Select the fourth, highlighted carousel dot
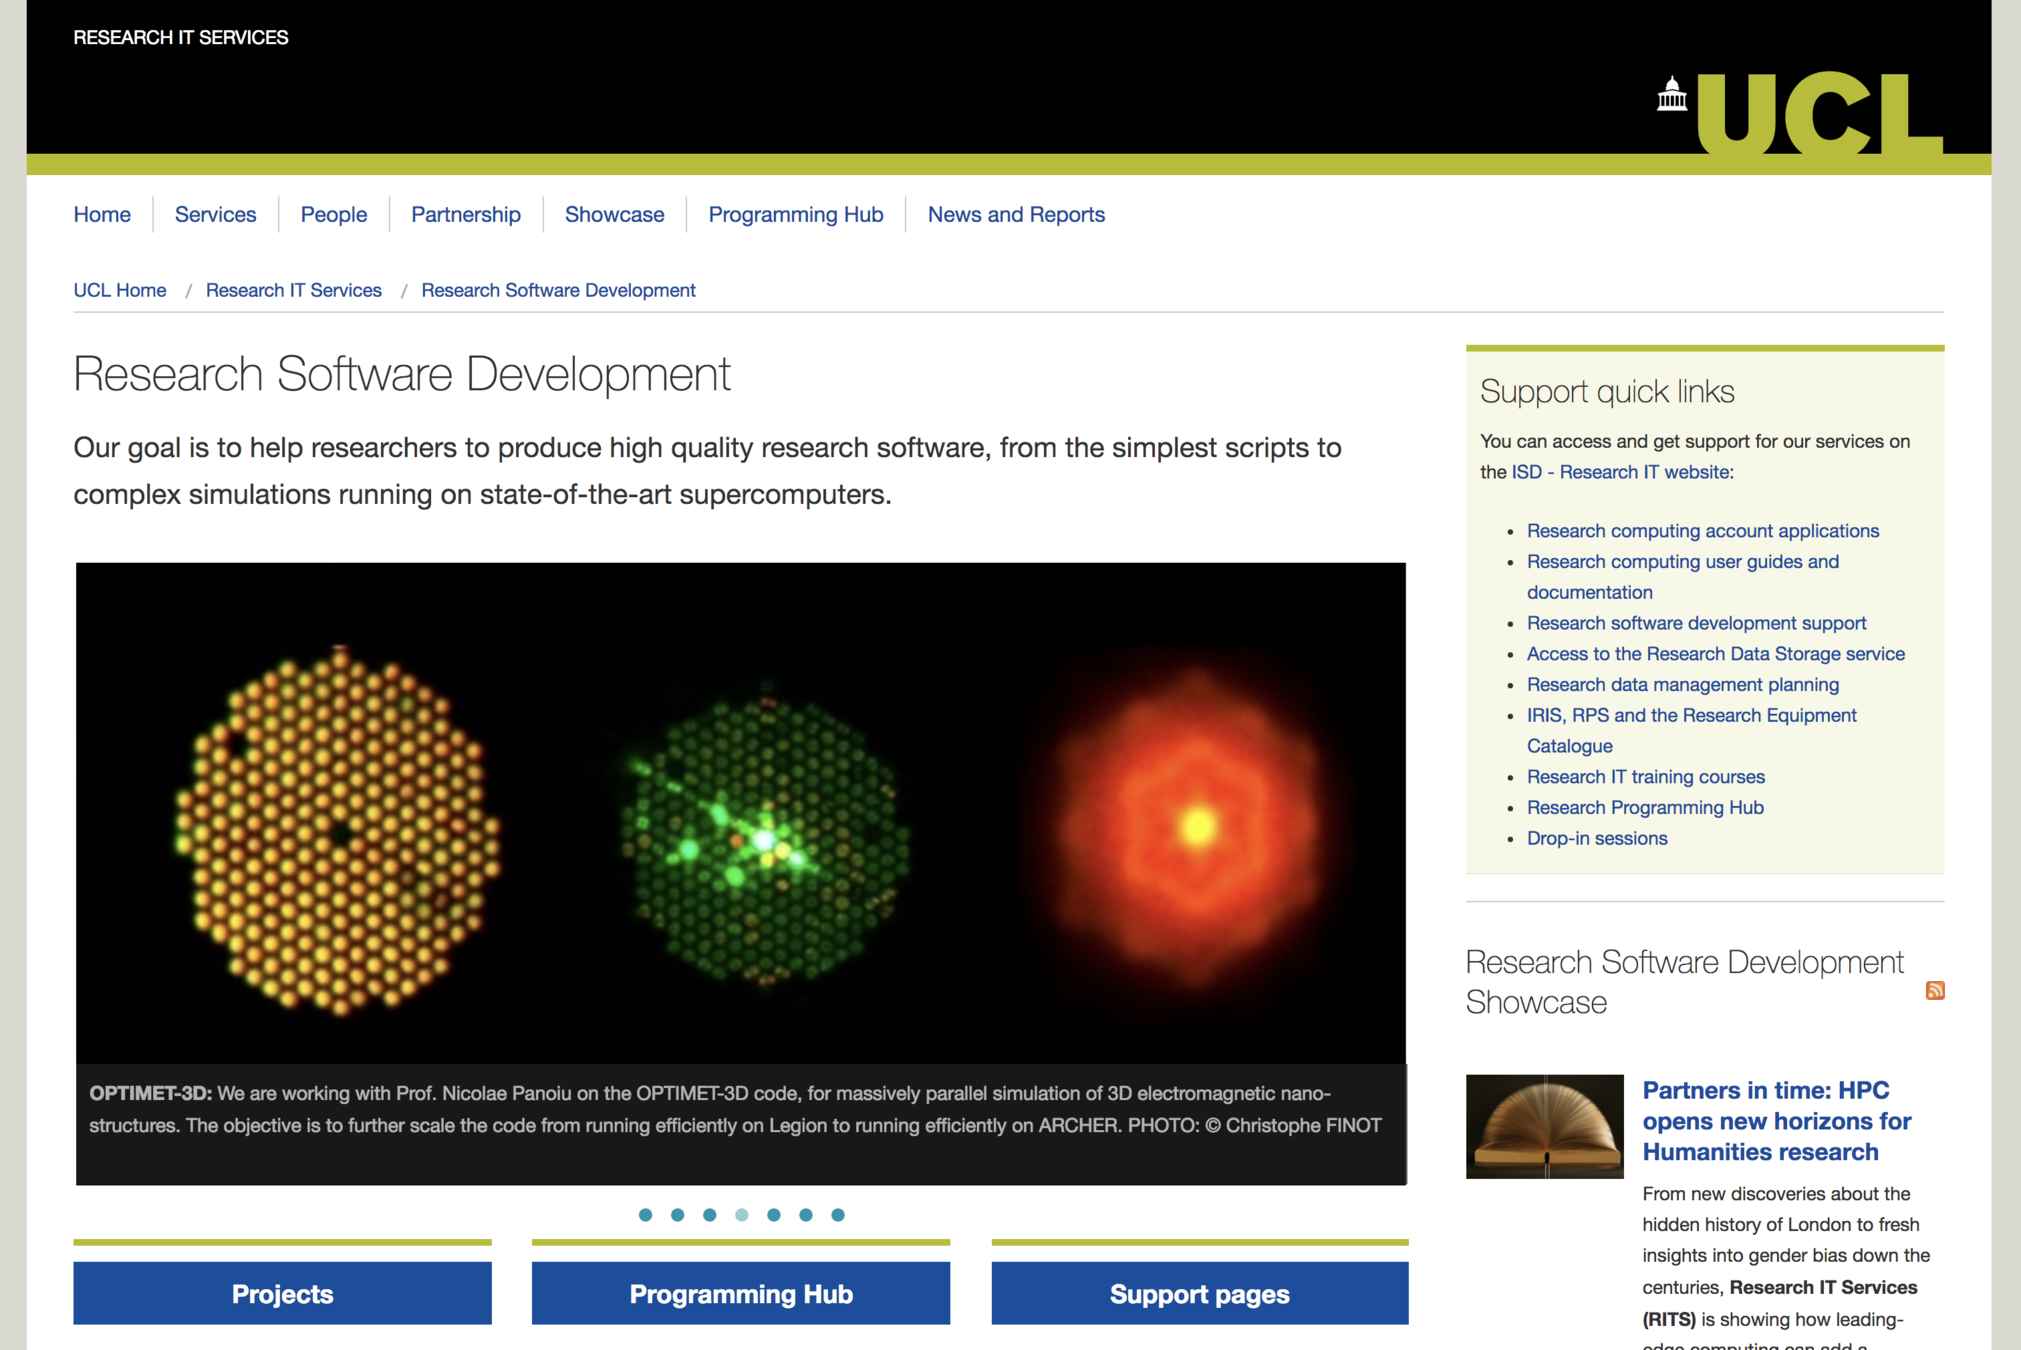 pos(741,1215)
